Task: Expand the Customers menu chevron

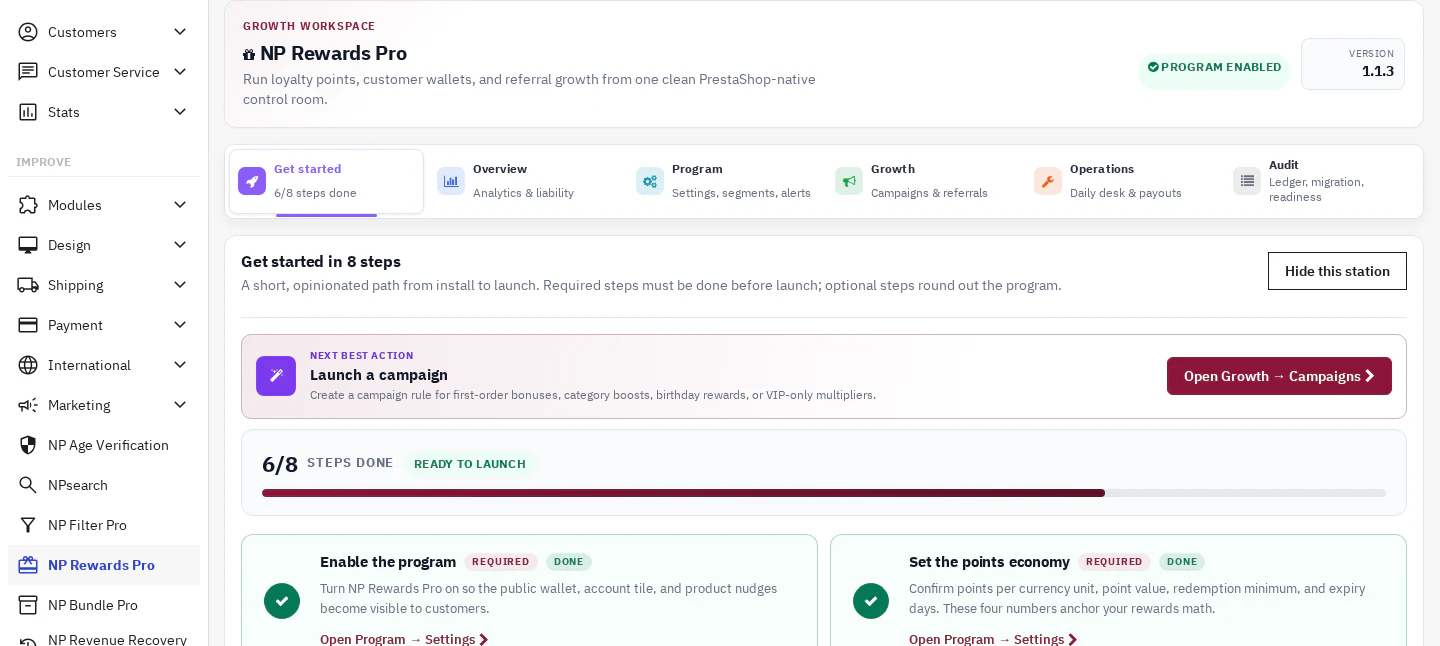Action: click(180, 32)
